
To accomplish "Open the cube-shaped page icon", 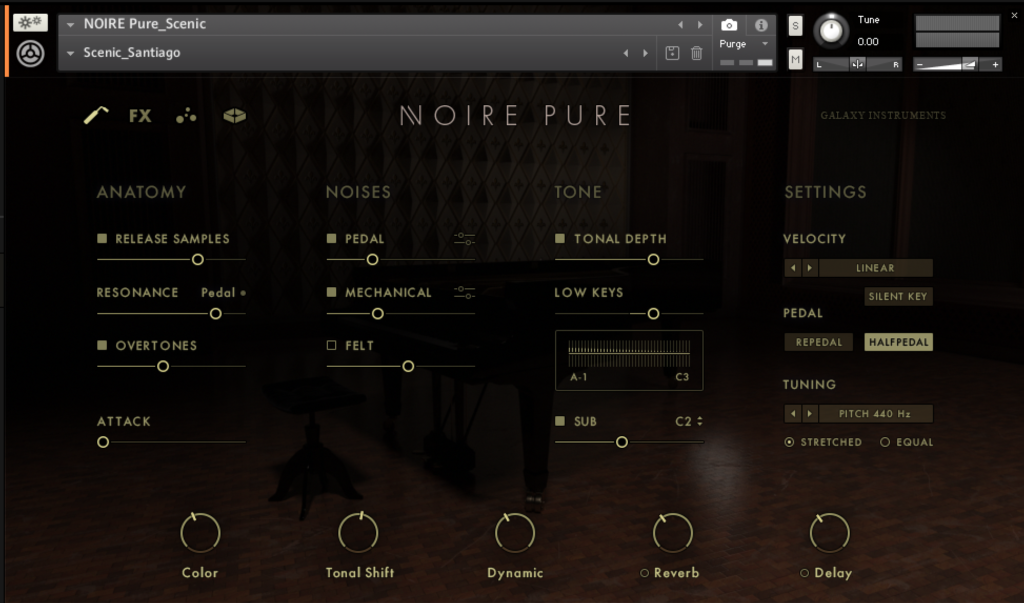I will (x=234, y=116).
